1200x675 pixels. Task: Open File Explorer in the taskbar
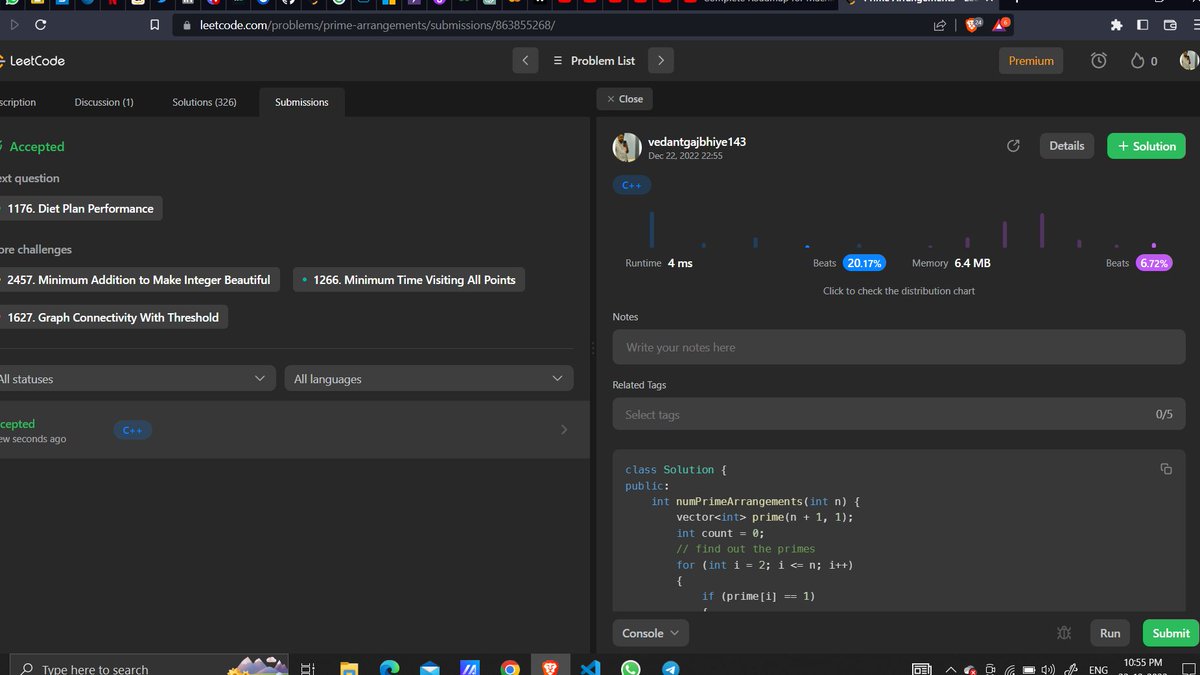pyautogui.click(x=349, y=669)
